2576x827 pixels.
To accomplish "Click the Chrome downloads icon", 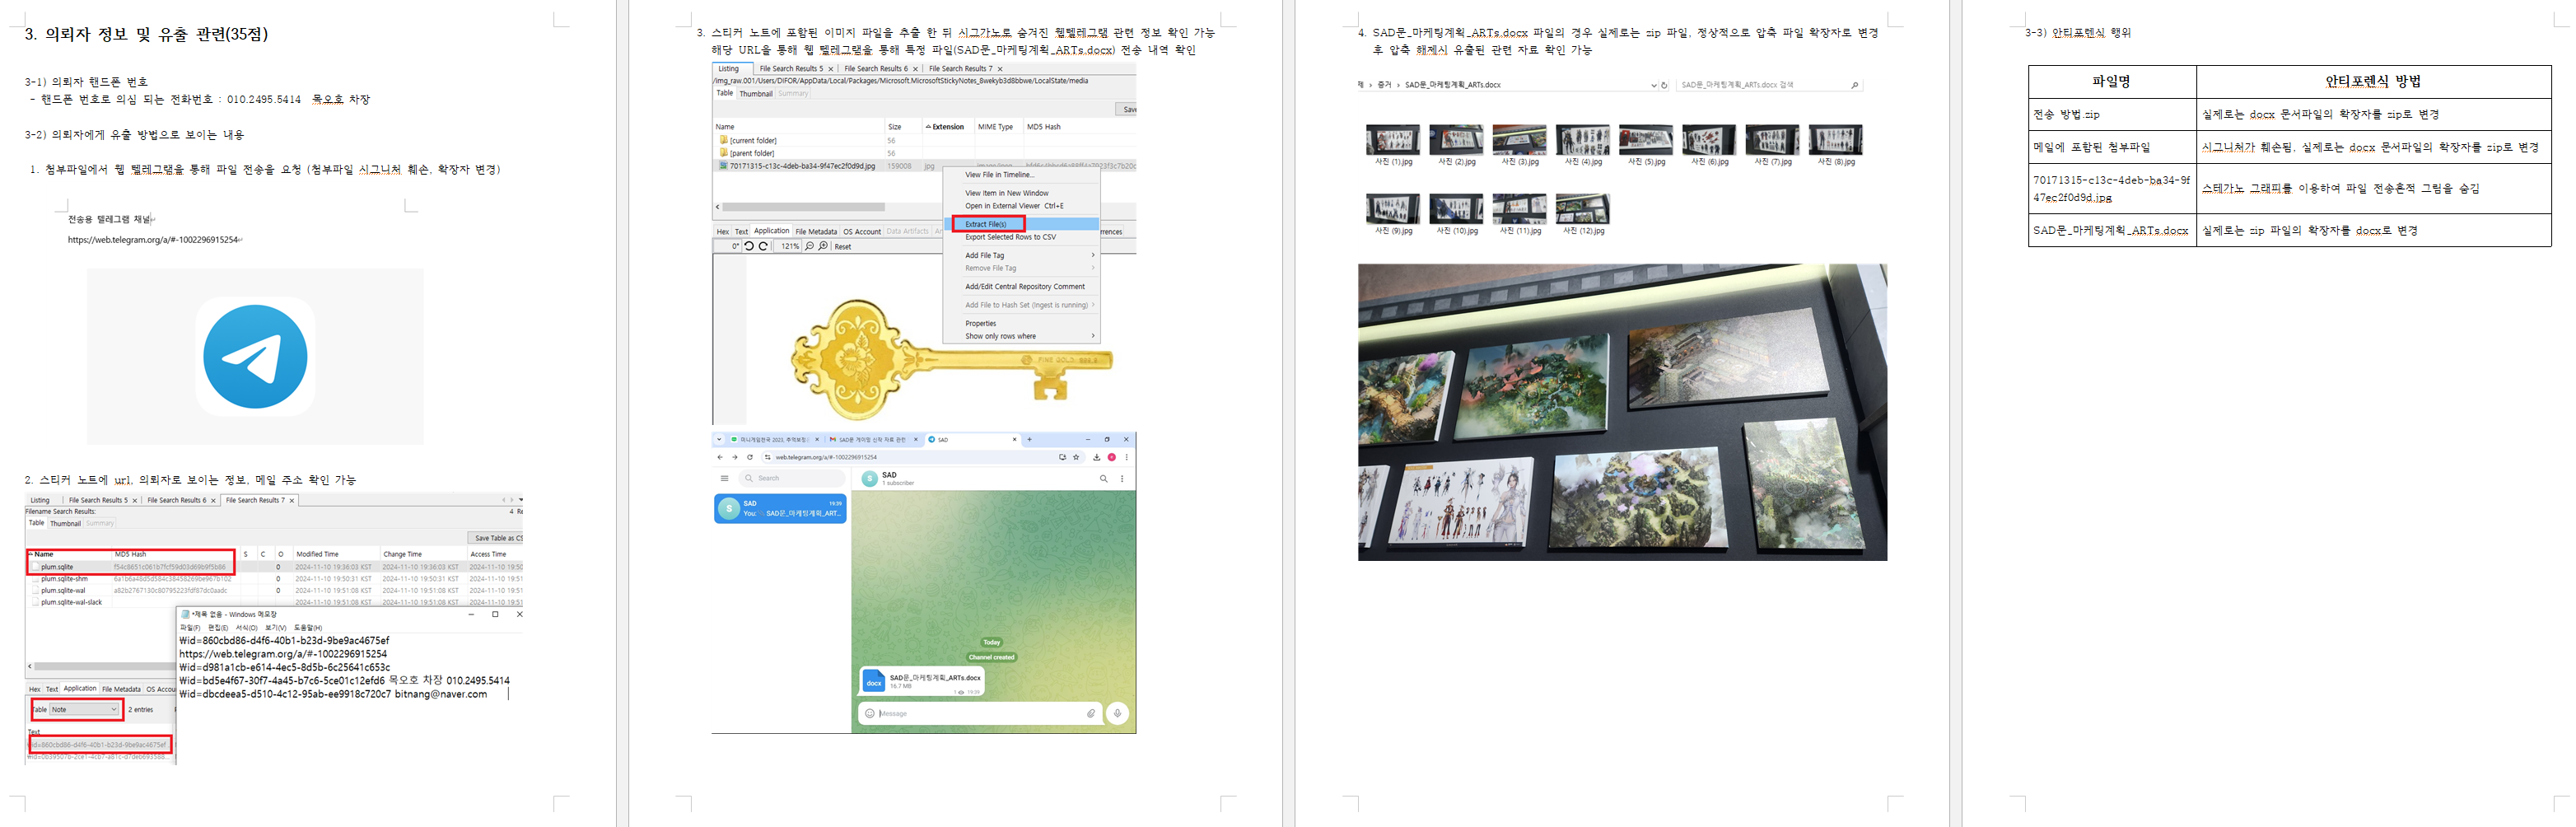I will pyautogui.click(x=1096, y=457).
